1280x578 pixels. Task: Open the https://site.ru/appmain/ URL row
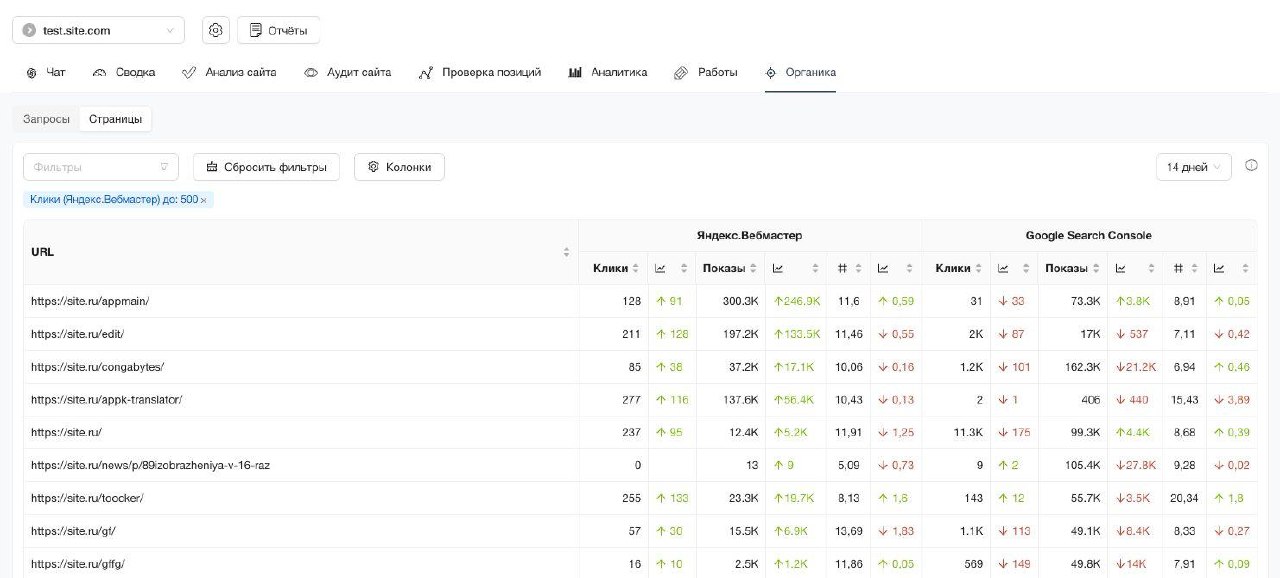[90, 301]
